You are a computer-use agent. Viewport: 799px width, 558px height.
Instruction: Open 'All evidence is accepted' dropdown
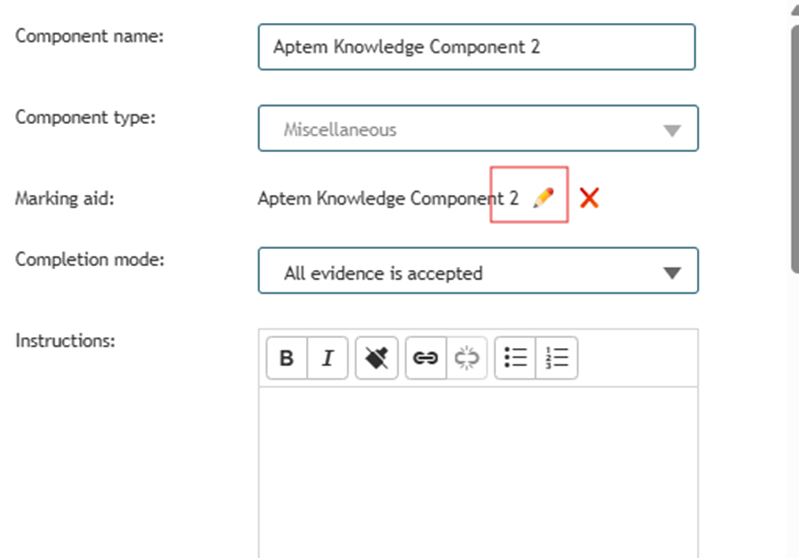click(478, 271)
